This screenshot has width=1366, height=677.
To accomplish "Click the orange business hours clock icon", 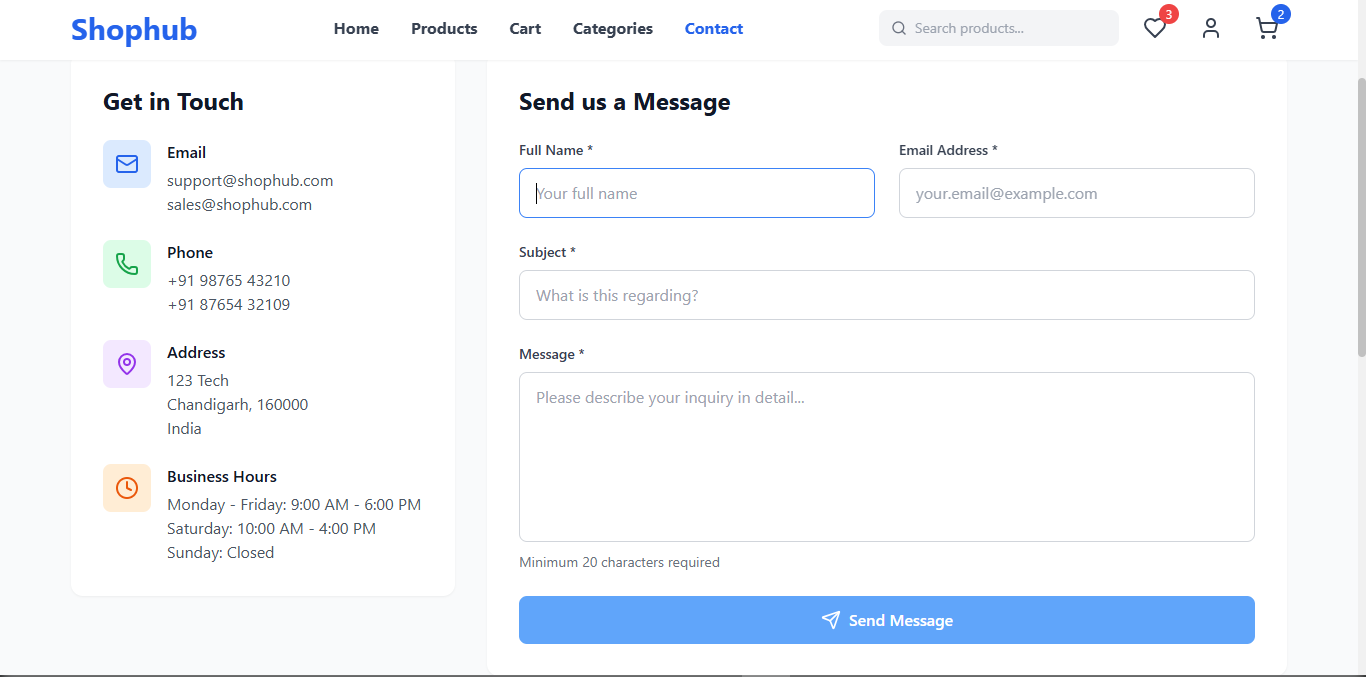I will tap(127, 488).
